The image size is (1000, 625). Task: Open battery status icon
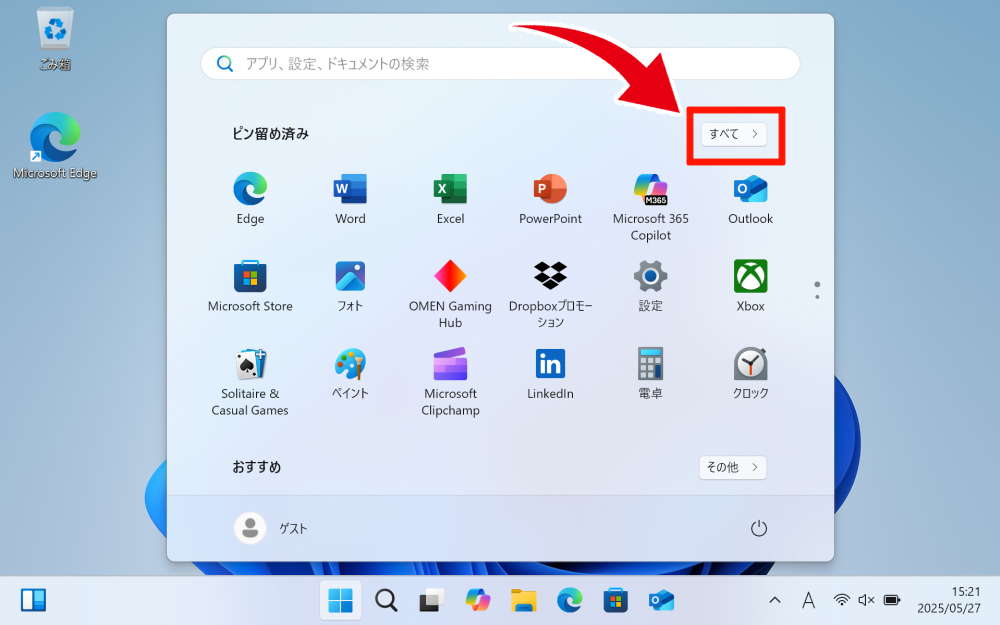pyautogui.click(x=892, y=600)
